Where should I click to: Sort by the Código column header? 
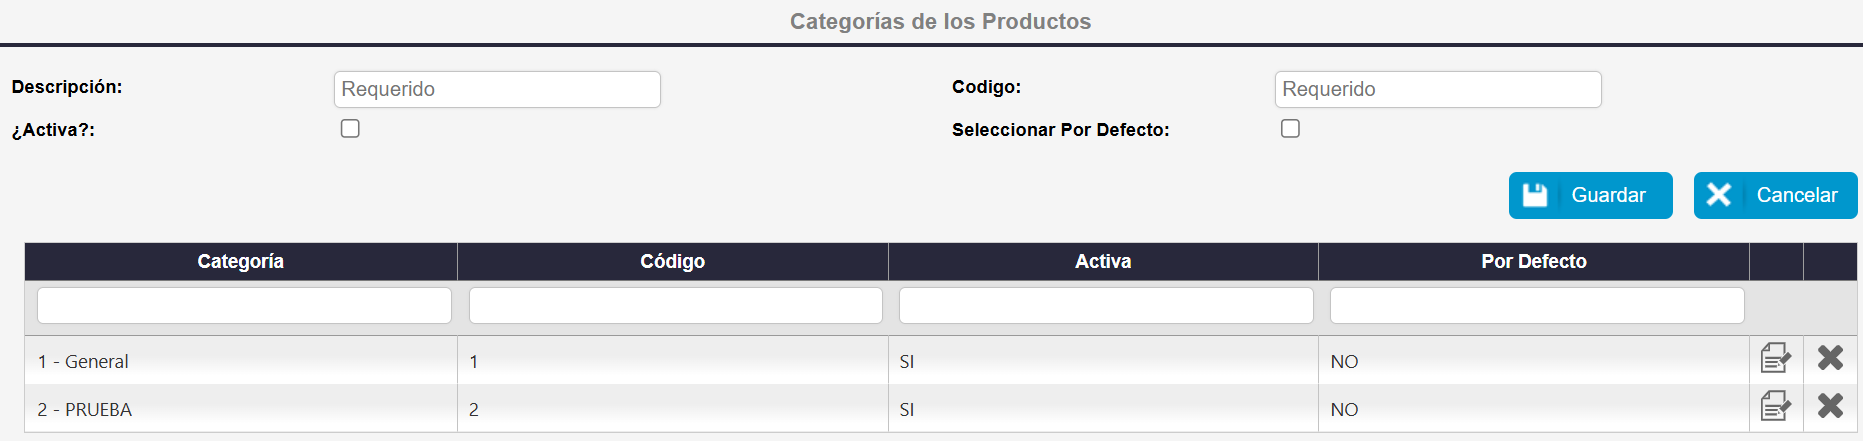point(672,262)
